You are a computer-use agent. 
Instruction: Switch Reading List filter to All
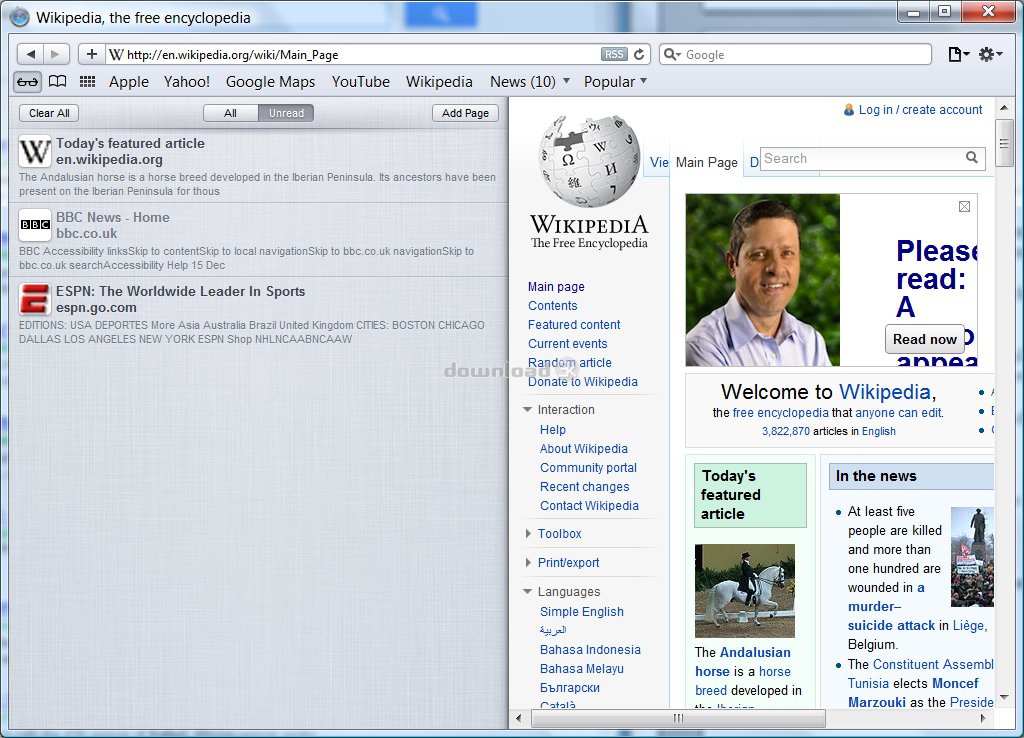coord(230,113)
